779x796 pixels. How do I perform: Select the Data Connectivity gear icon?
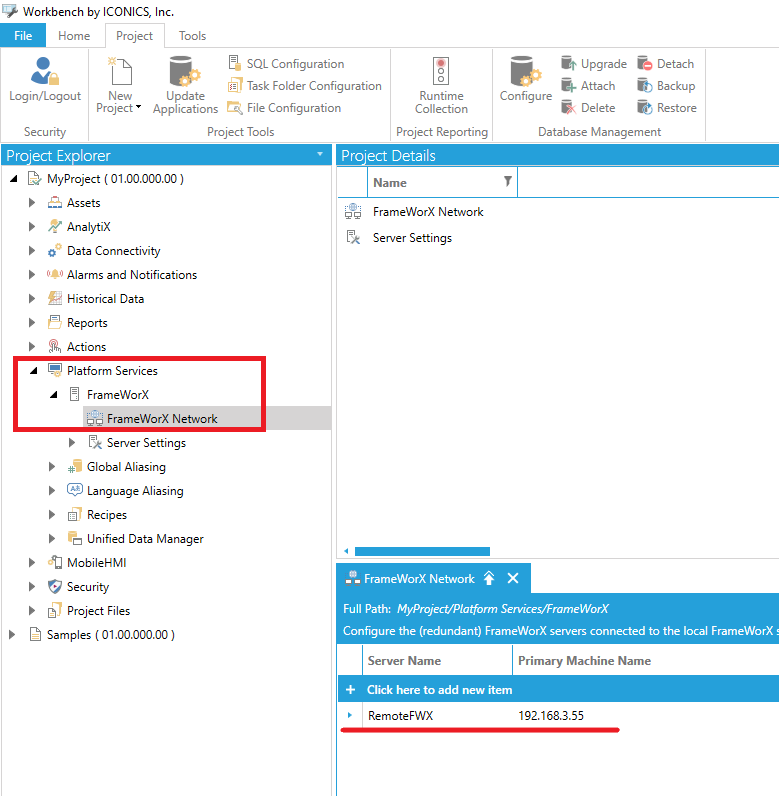pos(55,250)
